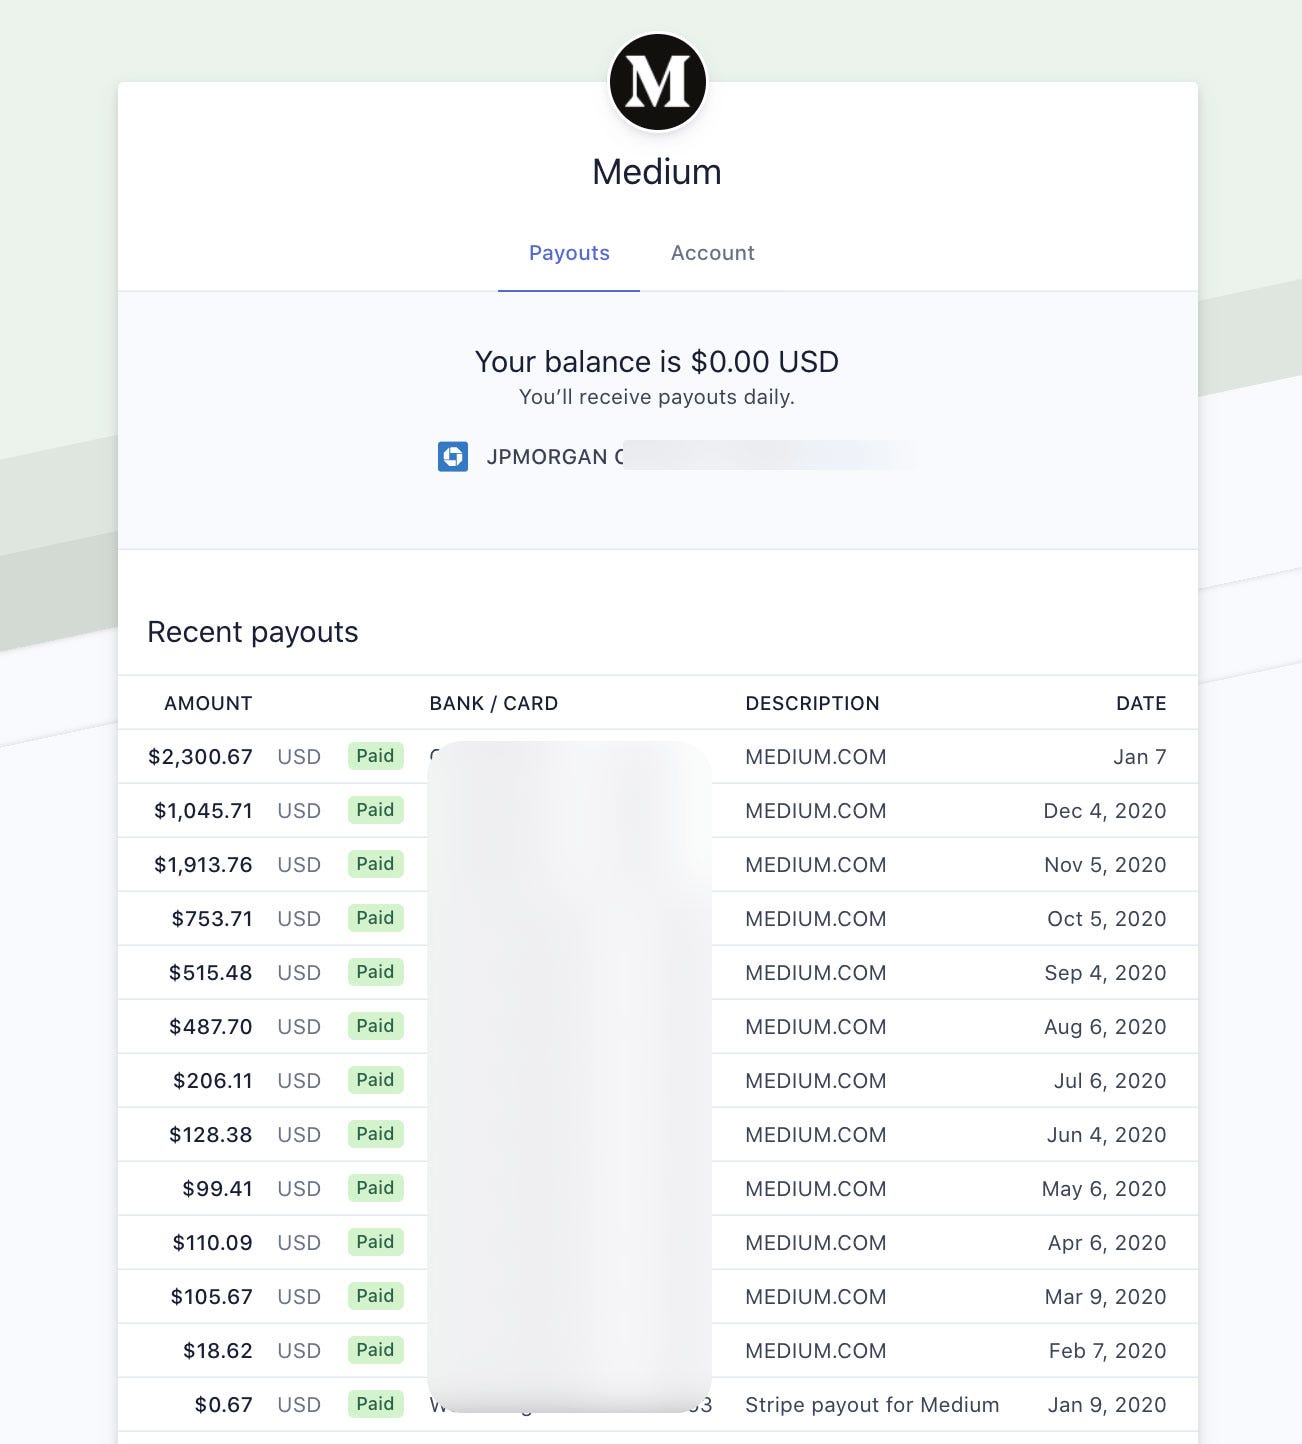Click the DATE column header
1302x1444 pixels.
(x=1141, y=703)
